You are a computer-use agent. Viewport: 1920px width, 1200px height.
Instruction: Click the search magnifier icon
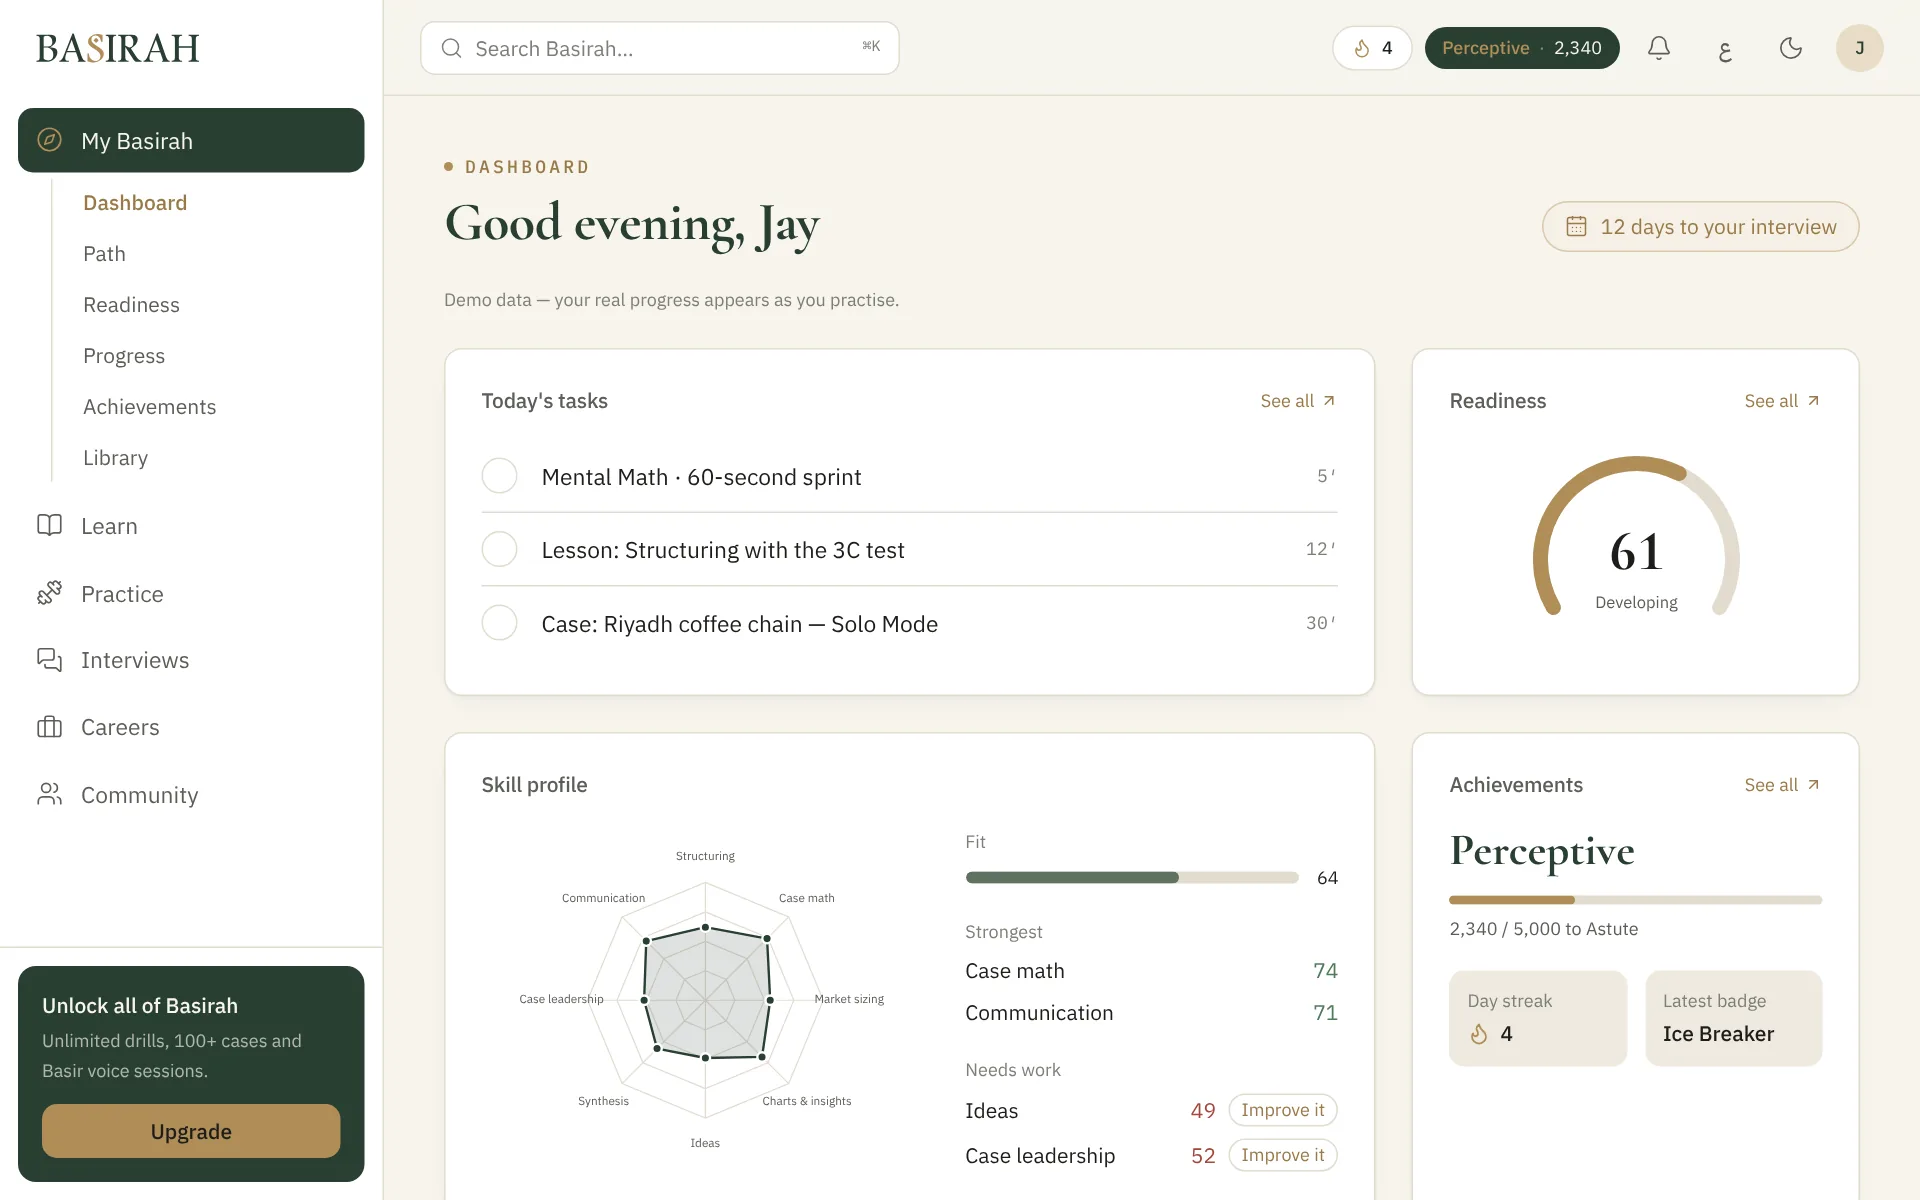pyautogui.click(x=451, y=48)
